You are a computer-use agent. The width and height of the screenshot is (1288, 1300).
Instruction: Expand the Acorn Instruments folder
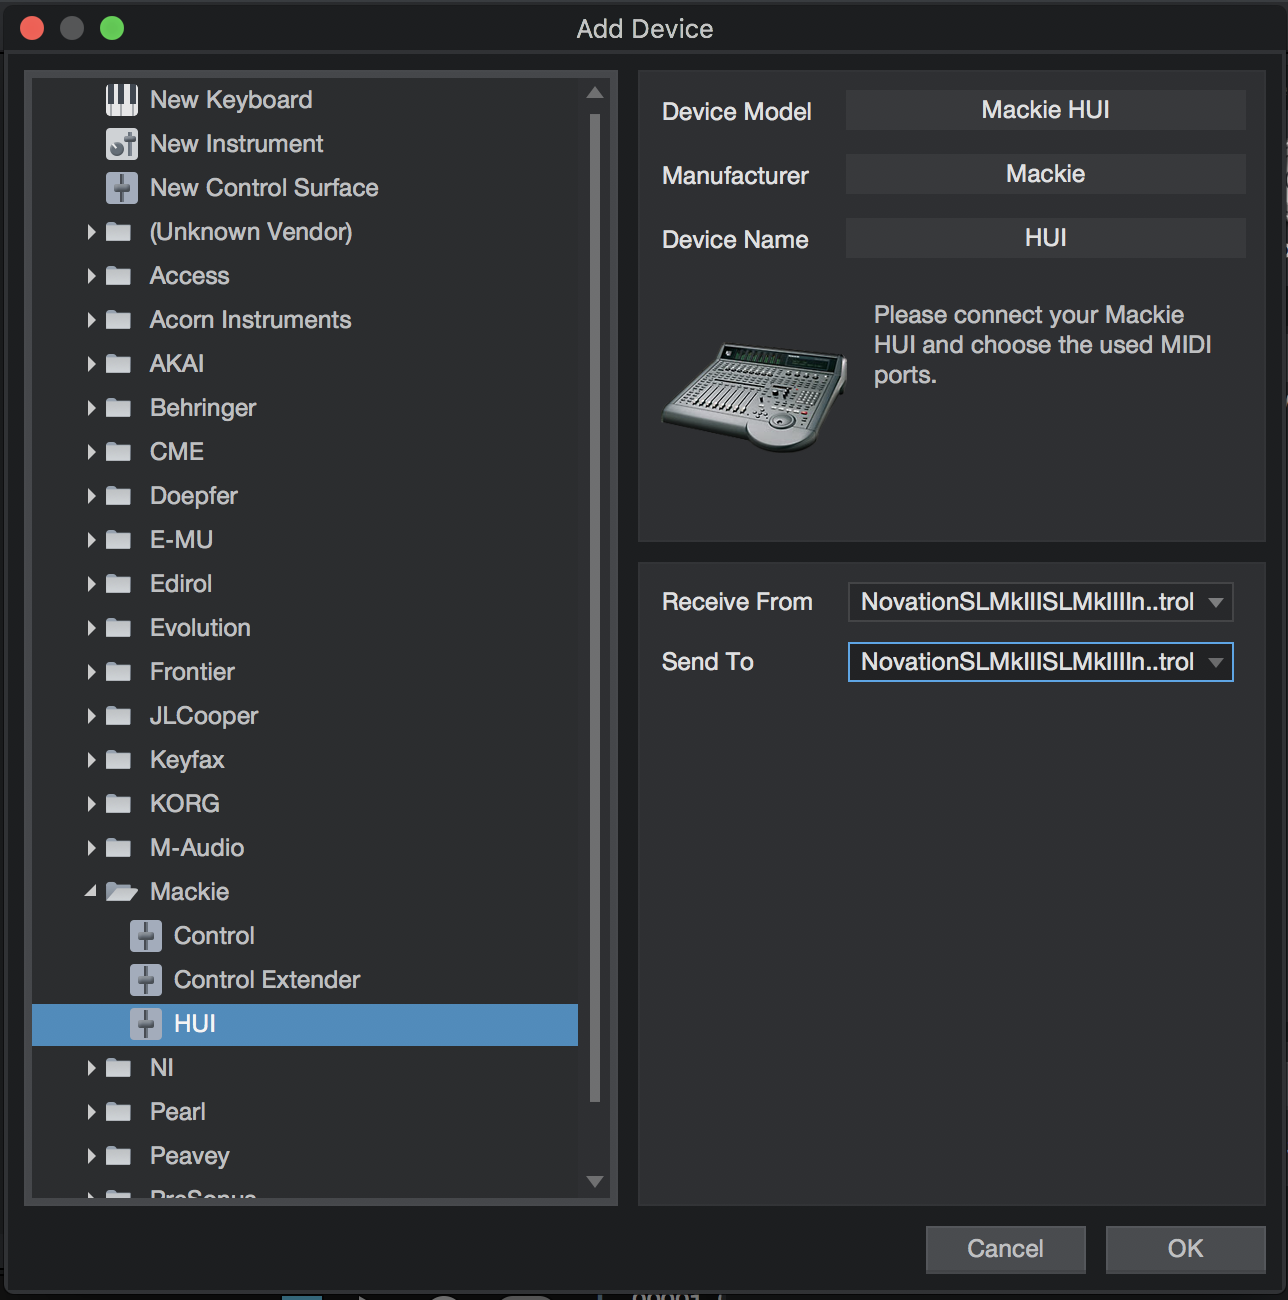[91, 320]
